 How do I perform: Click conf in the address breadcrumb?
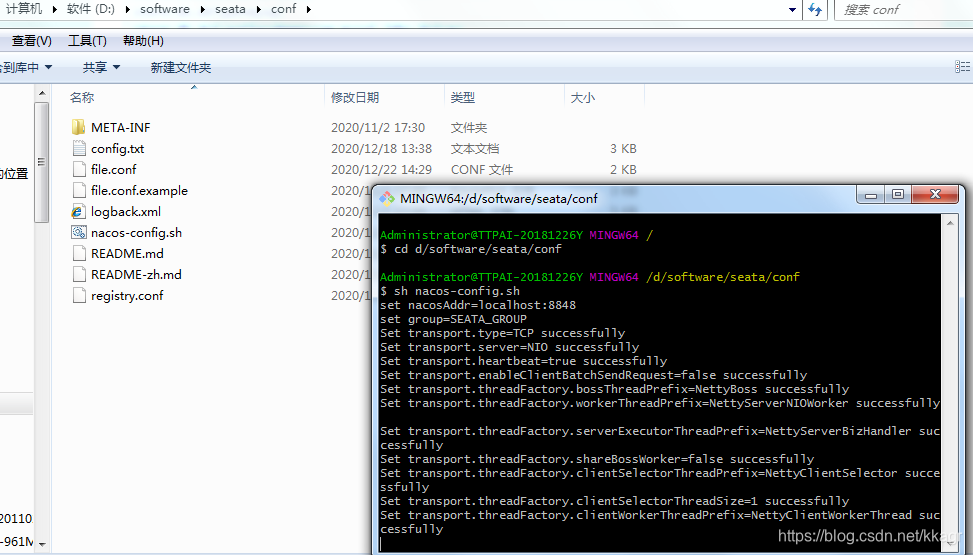pos(284,9)
